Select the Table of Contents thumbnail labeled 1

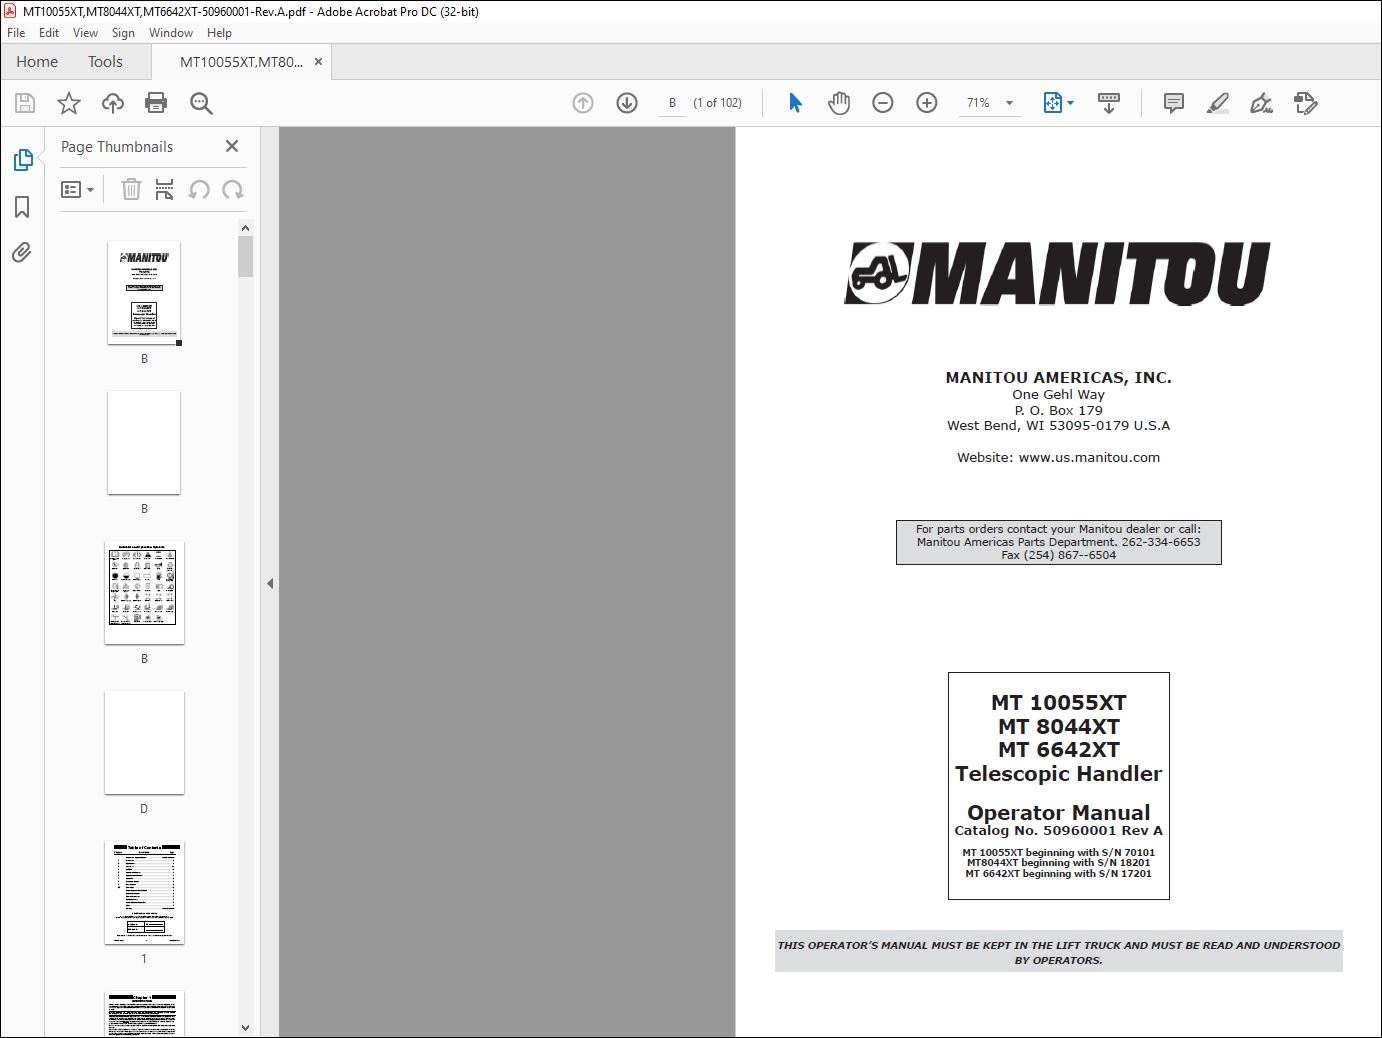click(x=144, y=892)
